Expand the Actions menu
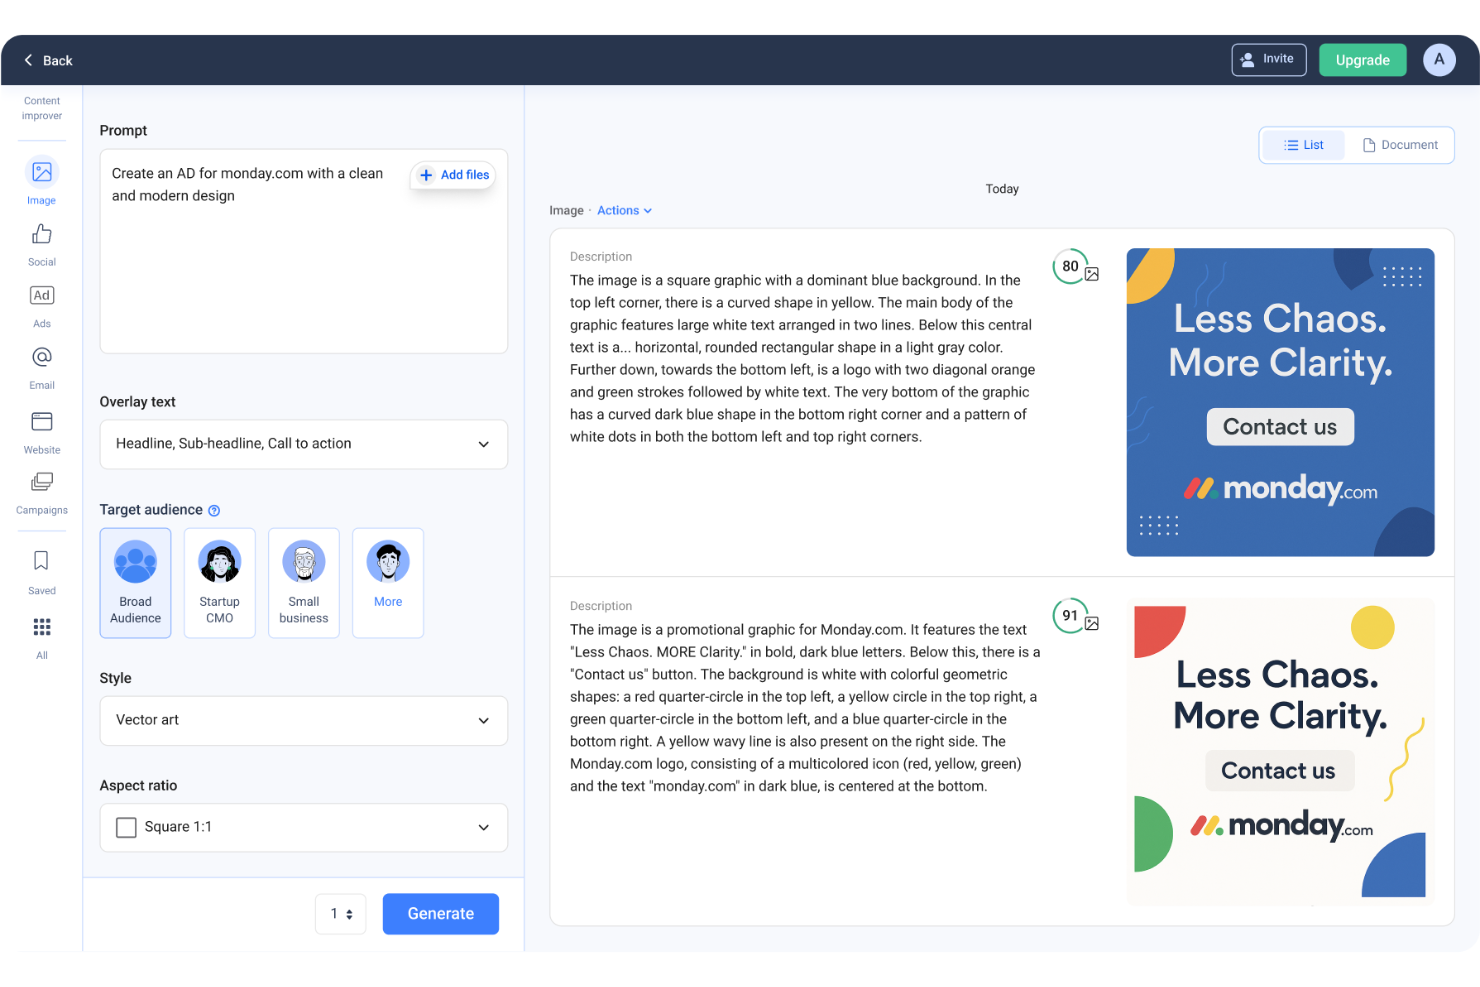The height and width of the screenshot is (987, 1480). (x=625, y=211)
